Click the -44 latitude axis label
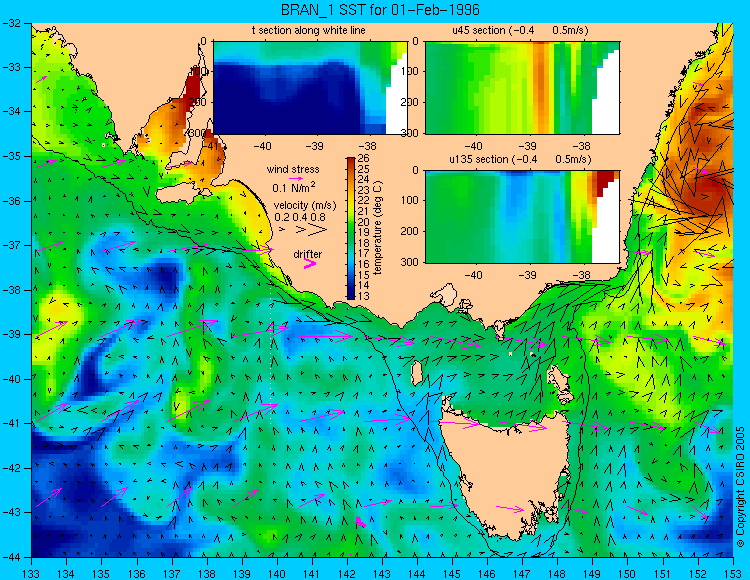This screenshot has width=750, height=580. point(12,557)
